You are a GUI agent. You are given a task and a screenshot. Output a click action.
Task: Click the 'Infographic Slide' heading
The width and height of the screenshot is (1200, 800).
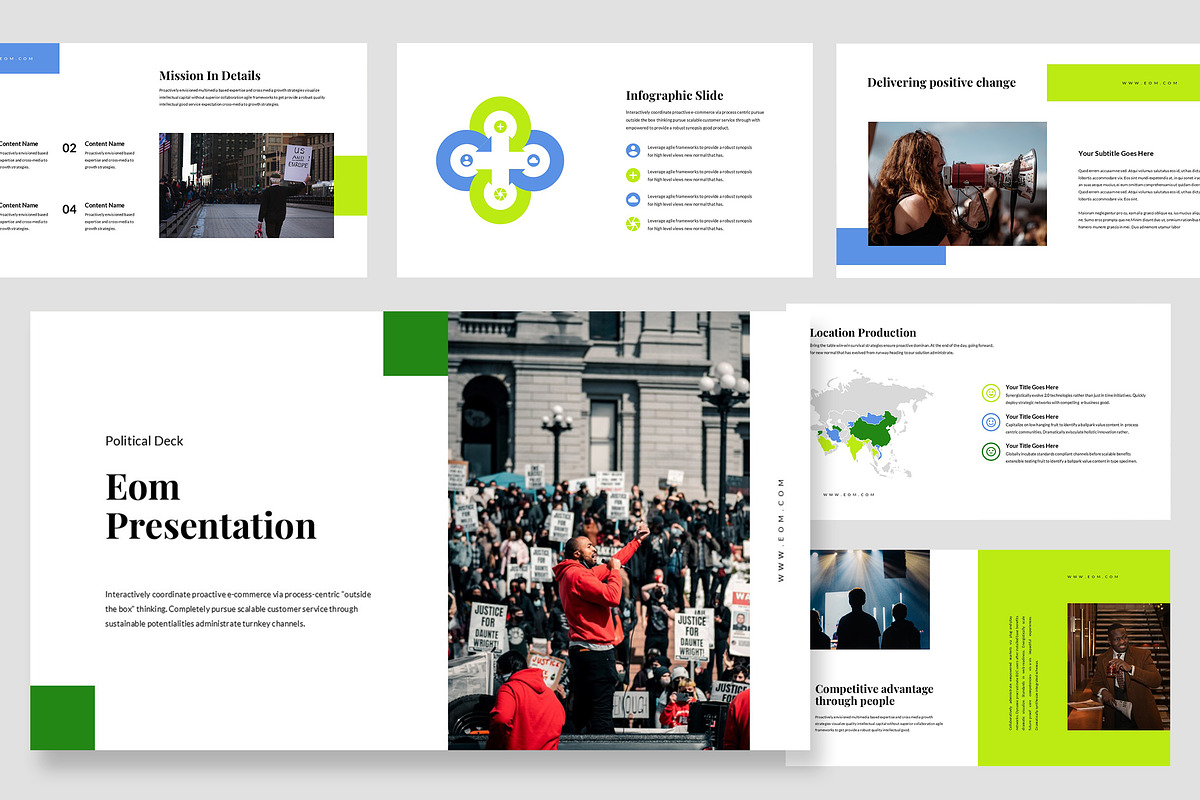click(x=675, y=95)
